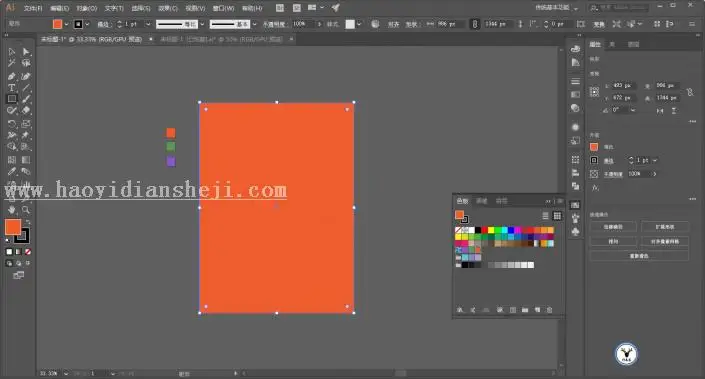The width and height of the screenshot is (705, 379).
Task: Click the 位移路径 Offset Path quick action button
Action: 613,227
